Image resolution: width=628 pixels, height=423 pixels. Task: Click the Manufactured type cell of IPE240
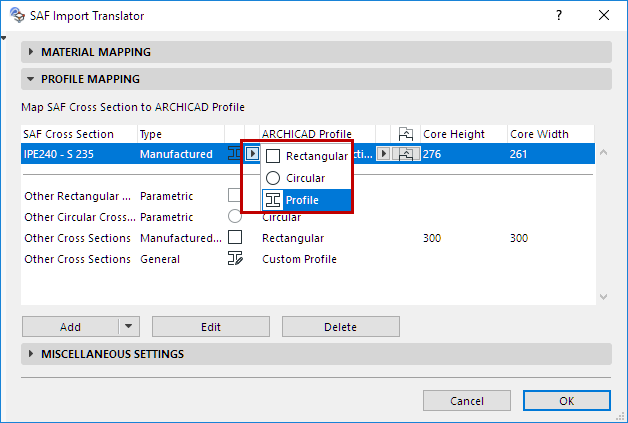point(176,154)
